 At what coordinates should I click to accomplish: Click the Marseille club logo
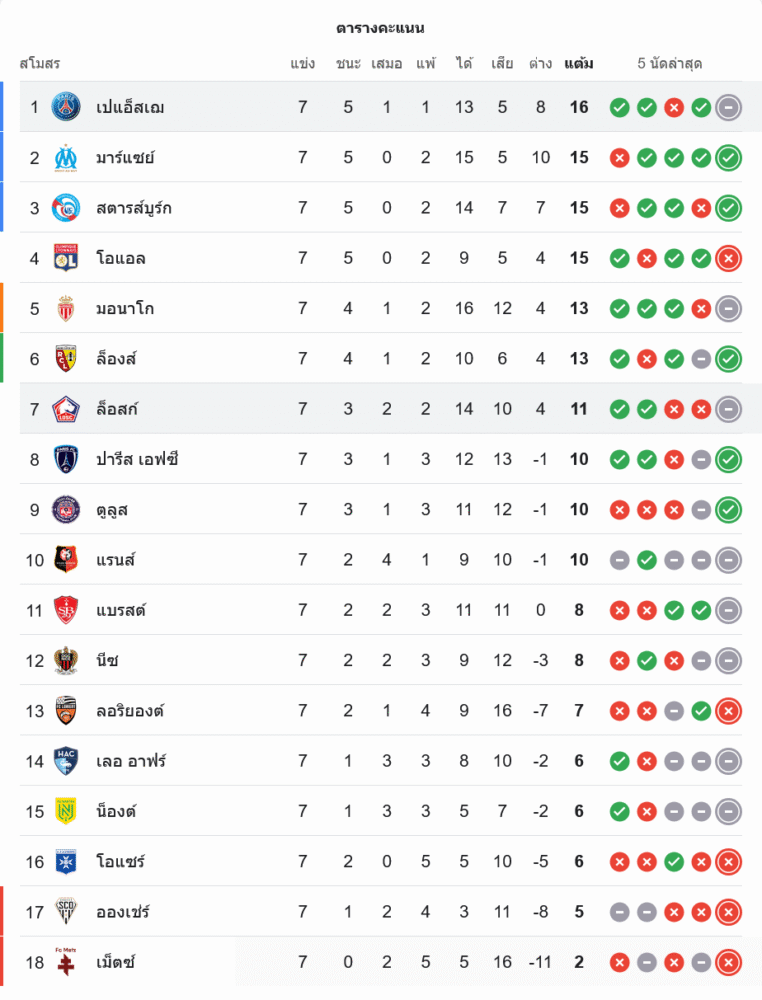(x=66, y=158)
